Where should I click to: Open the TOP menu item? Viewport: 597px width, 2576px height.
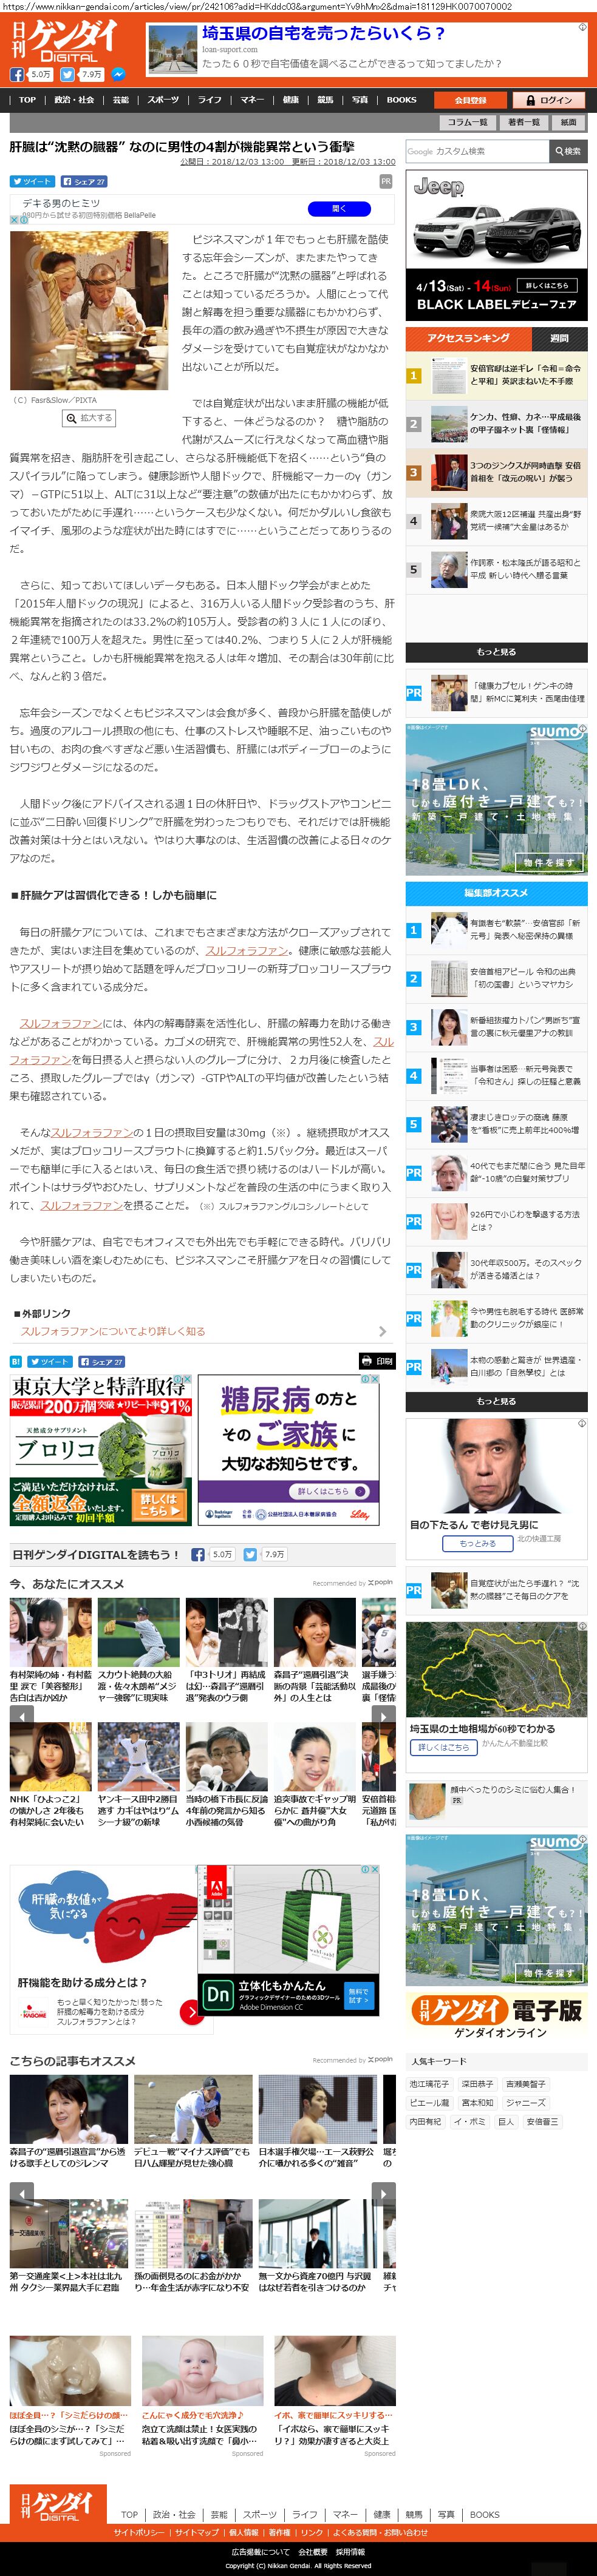28,100
